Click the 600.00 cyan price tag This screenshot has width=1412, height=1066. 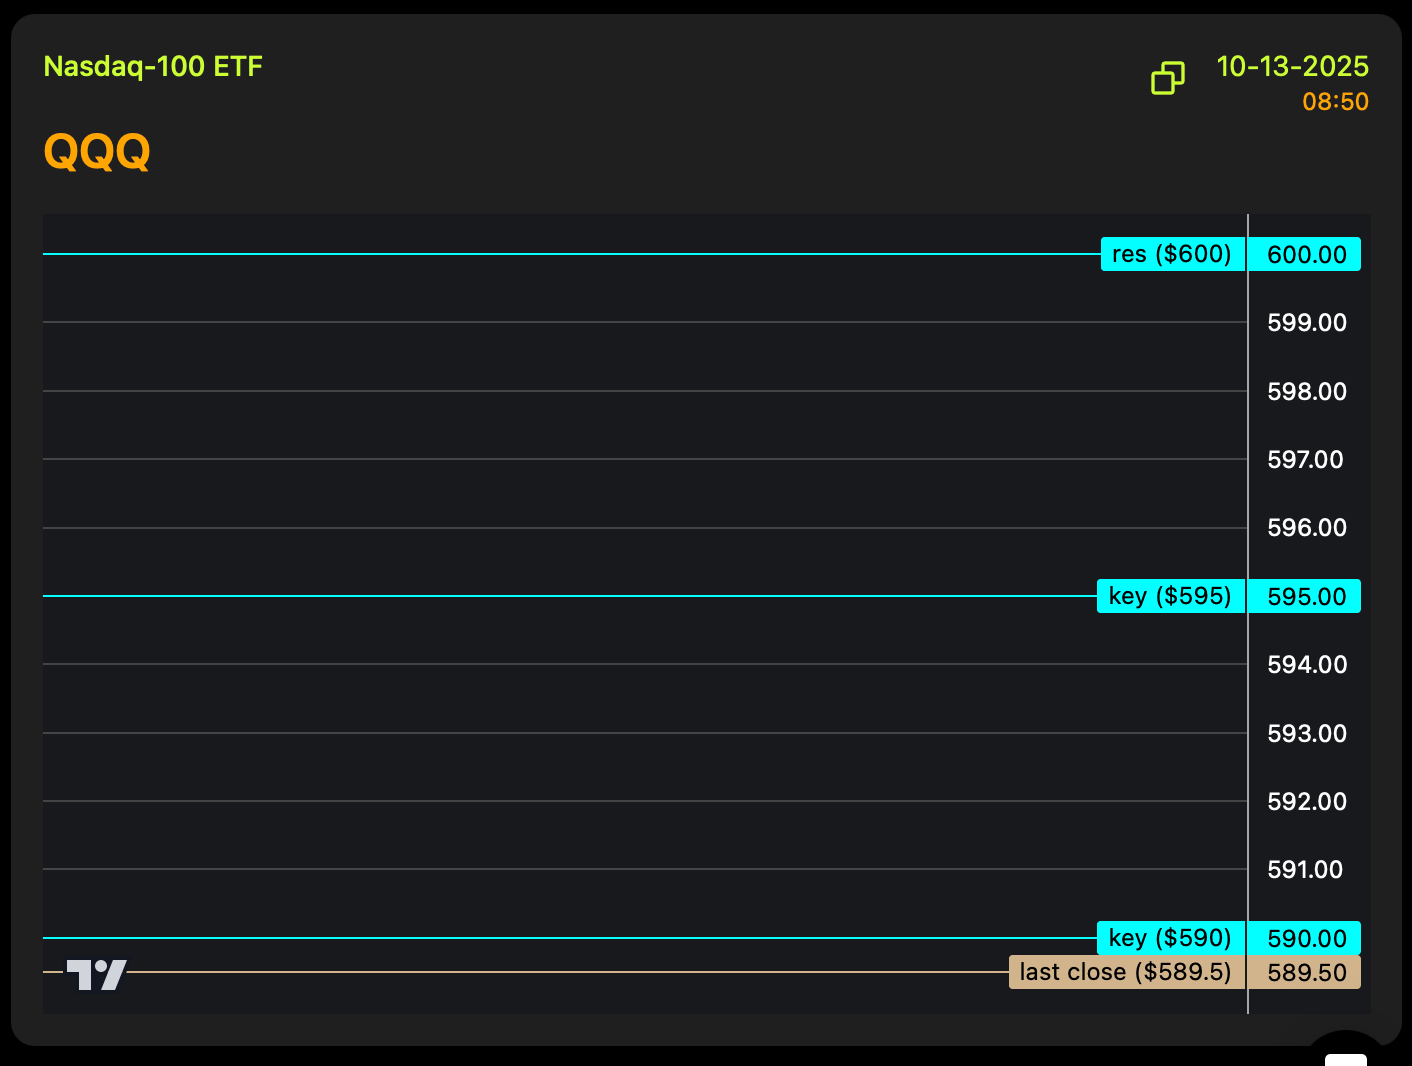click(1306, 255)
